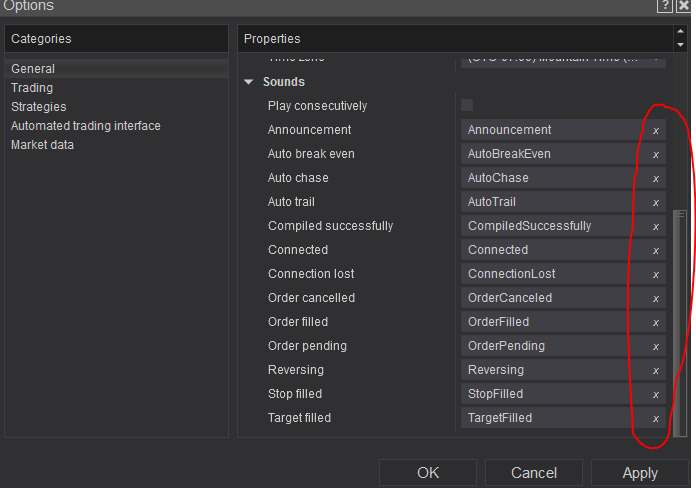Clear the Announcement sound with its x

pyautogui.click(x=656, y=130)
